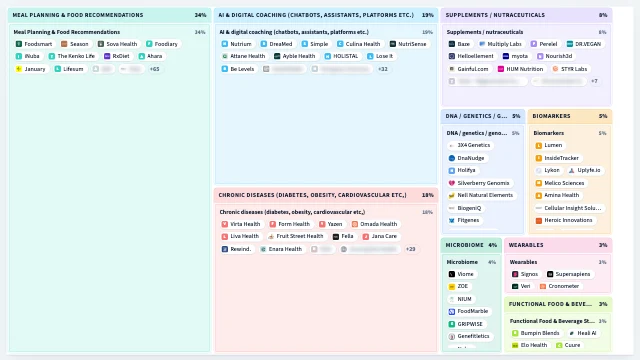Screen dimensions: 640x360
Task: Click the Foodsmart company icon
Action: [x=19, y=44]
